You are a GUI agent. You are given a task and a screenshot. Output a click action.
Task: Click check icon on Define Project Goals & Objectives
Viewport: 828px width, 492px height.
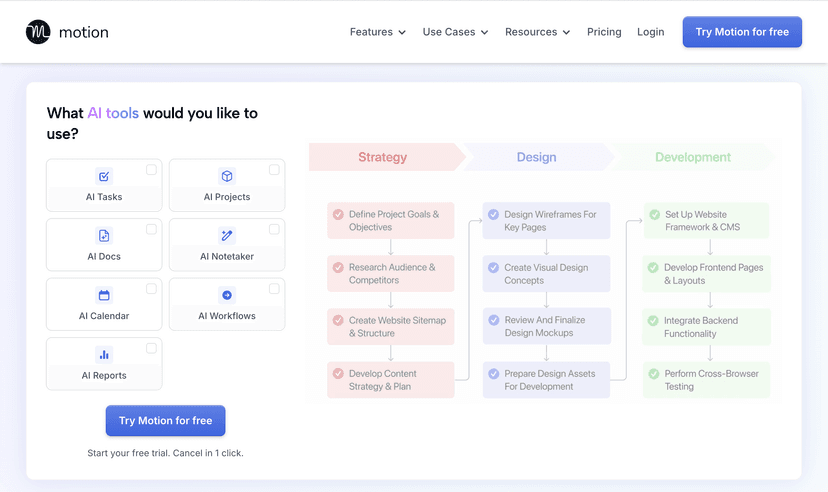pos(338,214)
